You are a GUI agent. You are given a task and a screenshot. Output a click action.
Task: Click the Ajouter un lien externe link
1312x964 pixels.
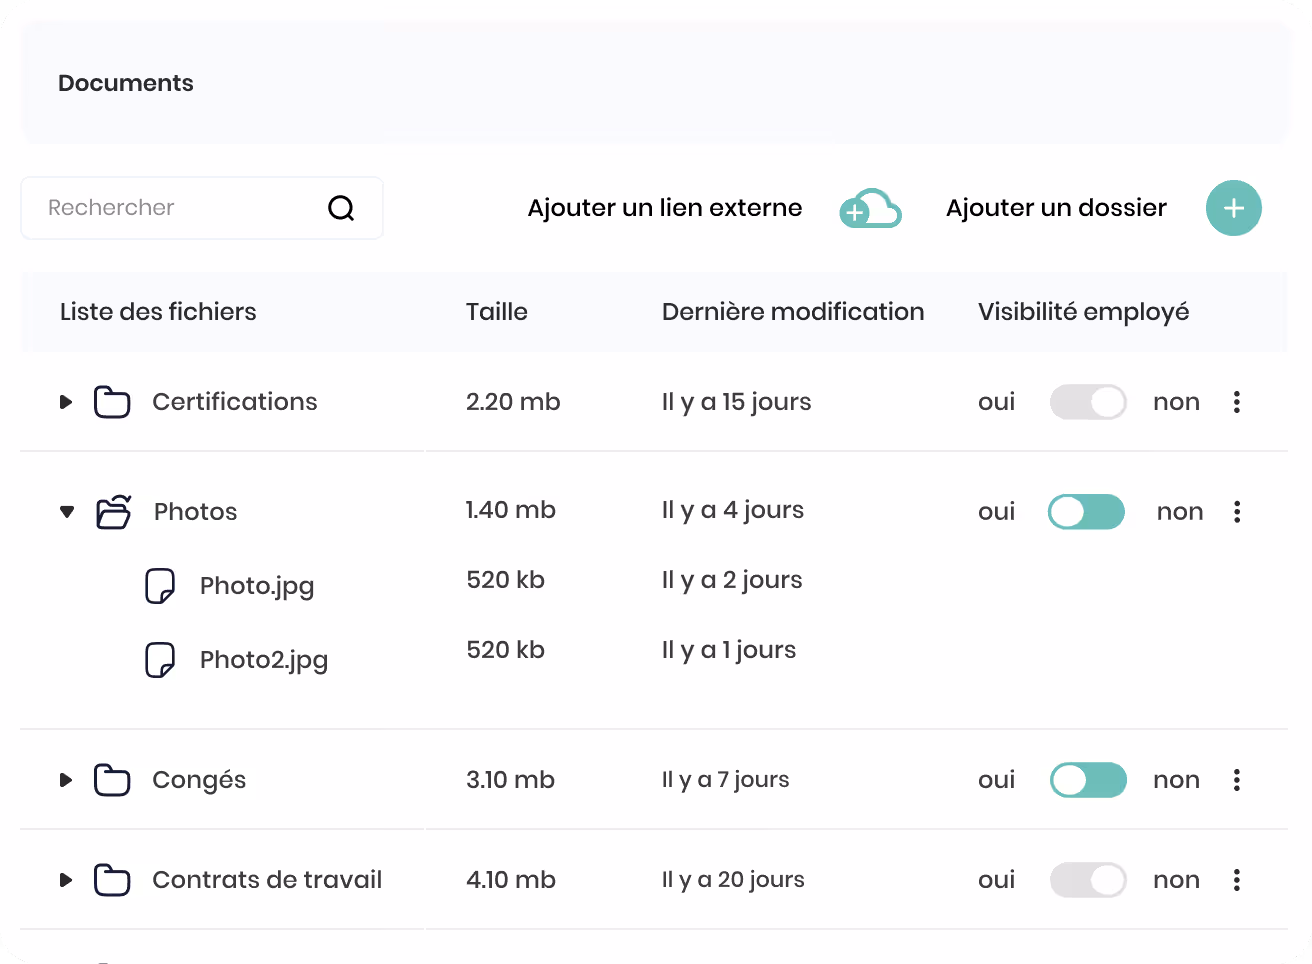665,208
